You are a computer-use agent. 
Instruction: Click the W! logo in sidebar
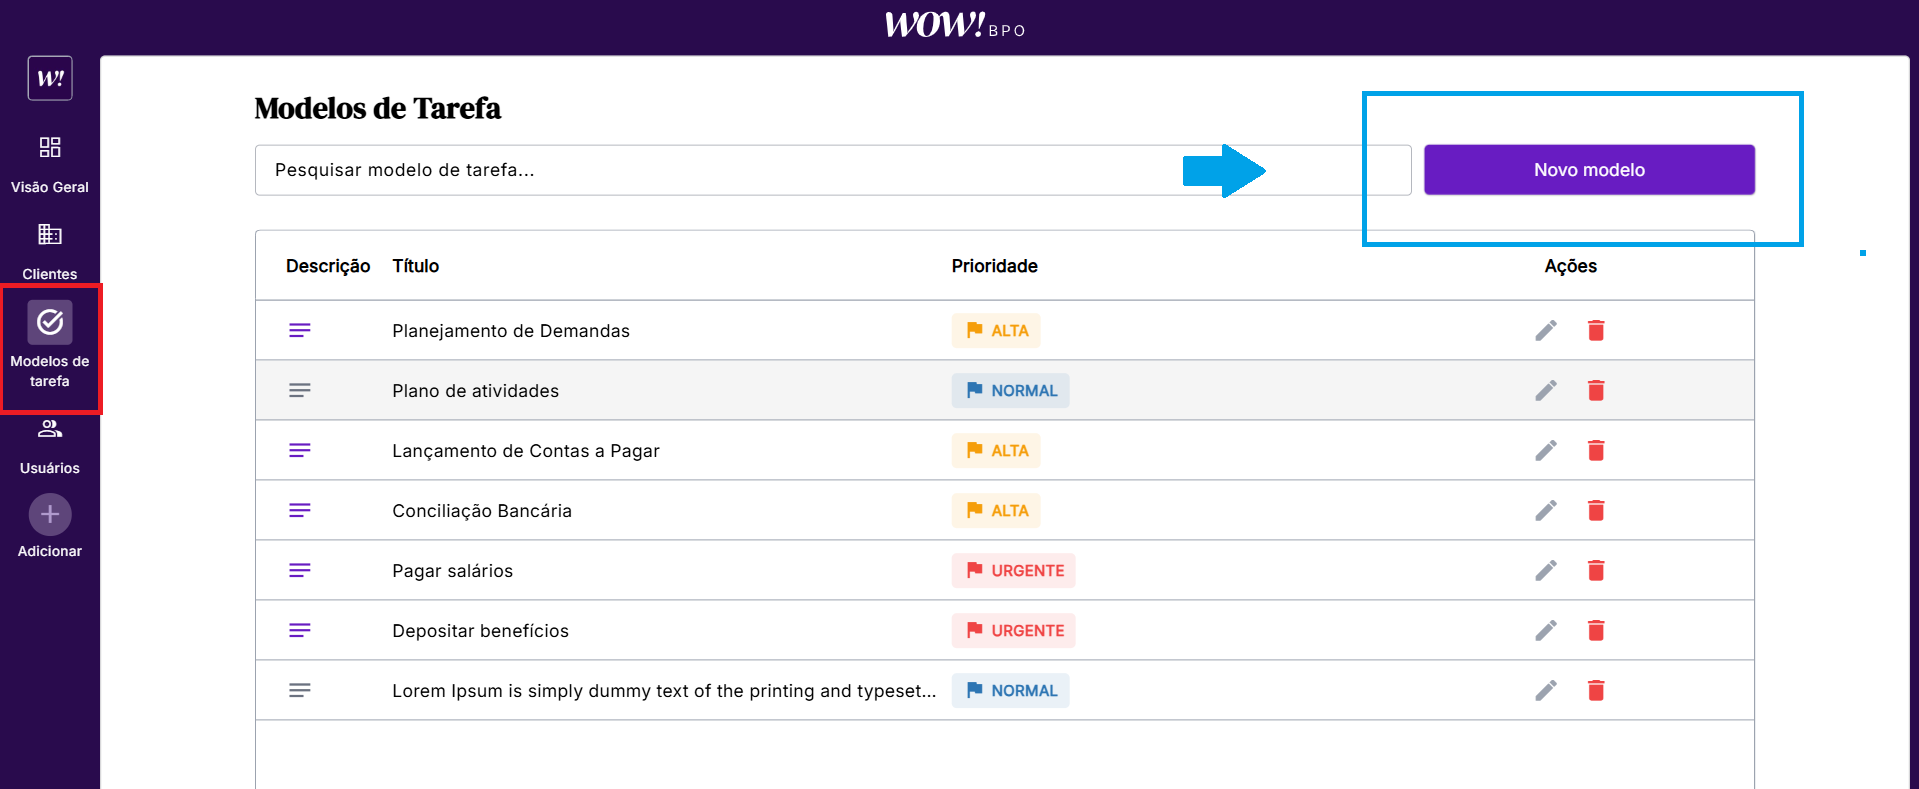(50, 78)
